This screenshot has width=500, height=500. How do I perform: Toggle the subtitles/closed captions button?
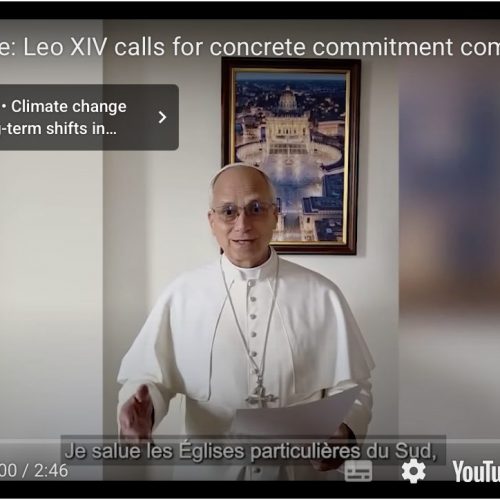tap(358, 471)
